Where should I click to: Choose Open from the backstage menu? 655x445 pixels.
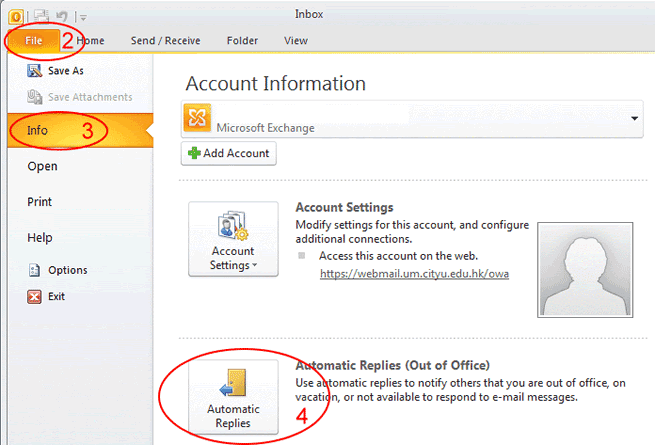click(42, 166)
